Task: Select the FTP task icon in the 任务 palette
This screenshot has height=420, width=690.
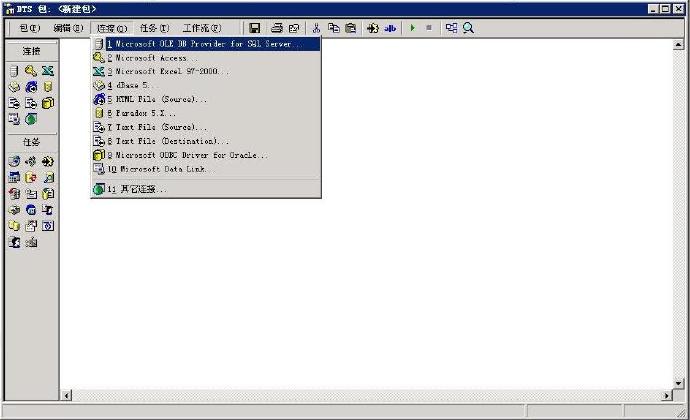Action: [14, 162]
